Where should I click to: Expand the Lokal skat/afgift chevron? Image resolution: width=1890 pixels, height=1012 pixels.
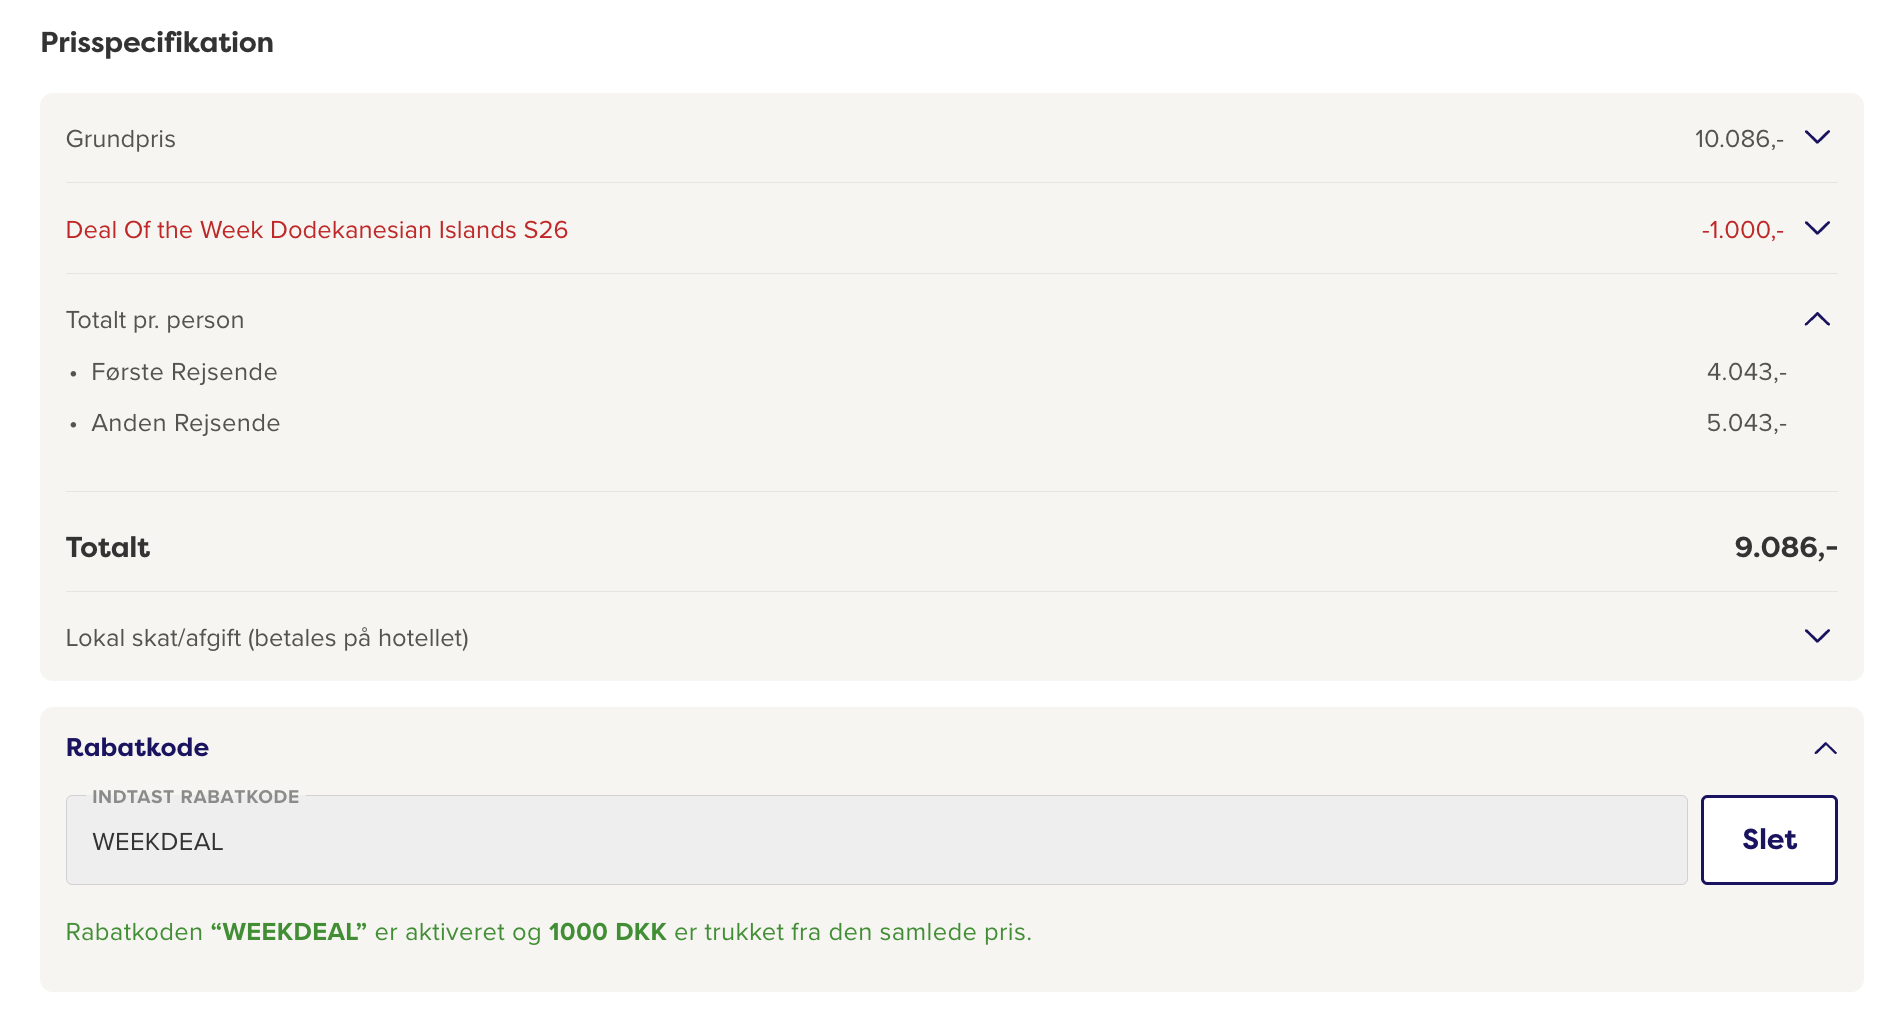[x=1817, y=637]
